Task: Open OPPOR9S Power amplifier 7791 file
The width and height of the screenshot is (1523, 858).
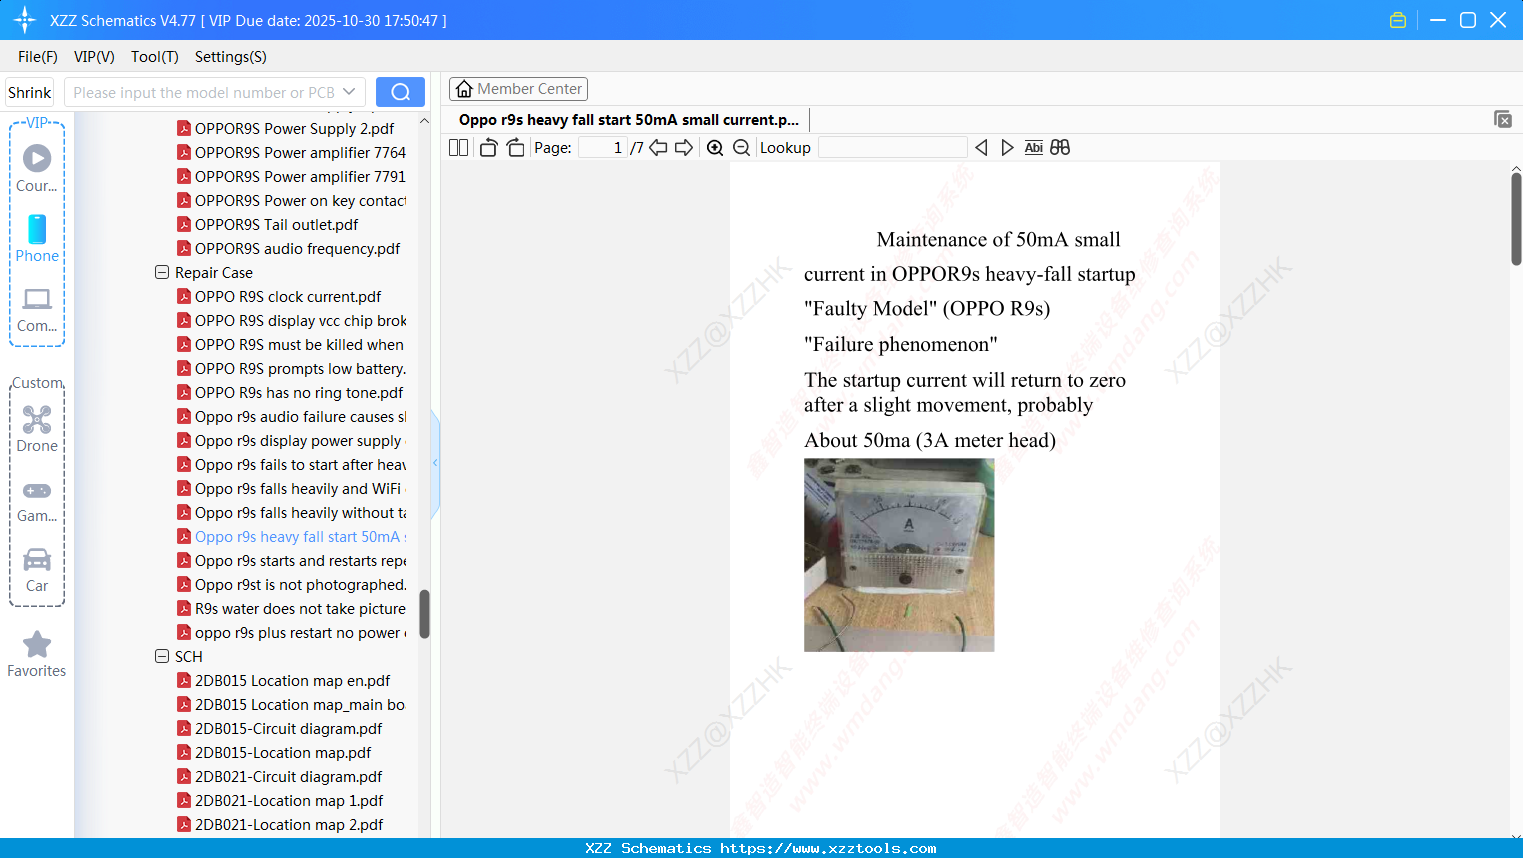Action: [x=292, y=176]
